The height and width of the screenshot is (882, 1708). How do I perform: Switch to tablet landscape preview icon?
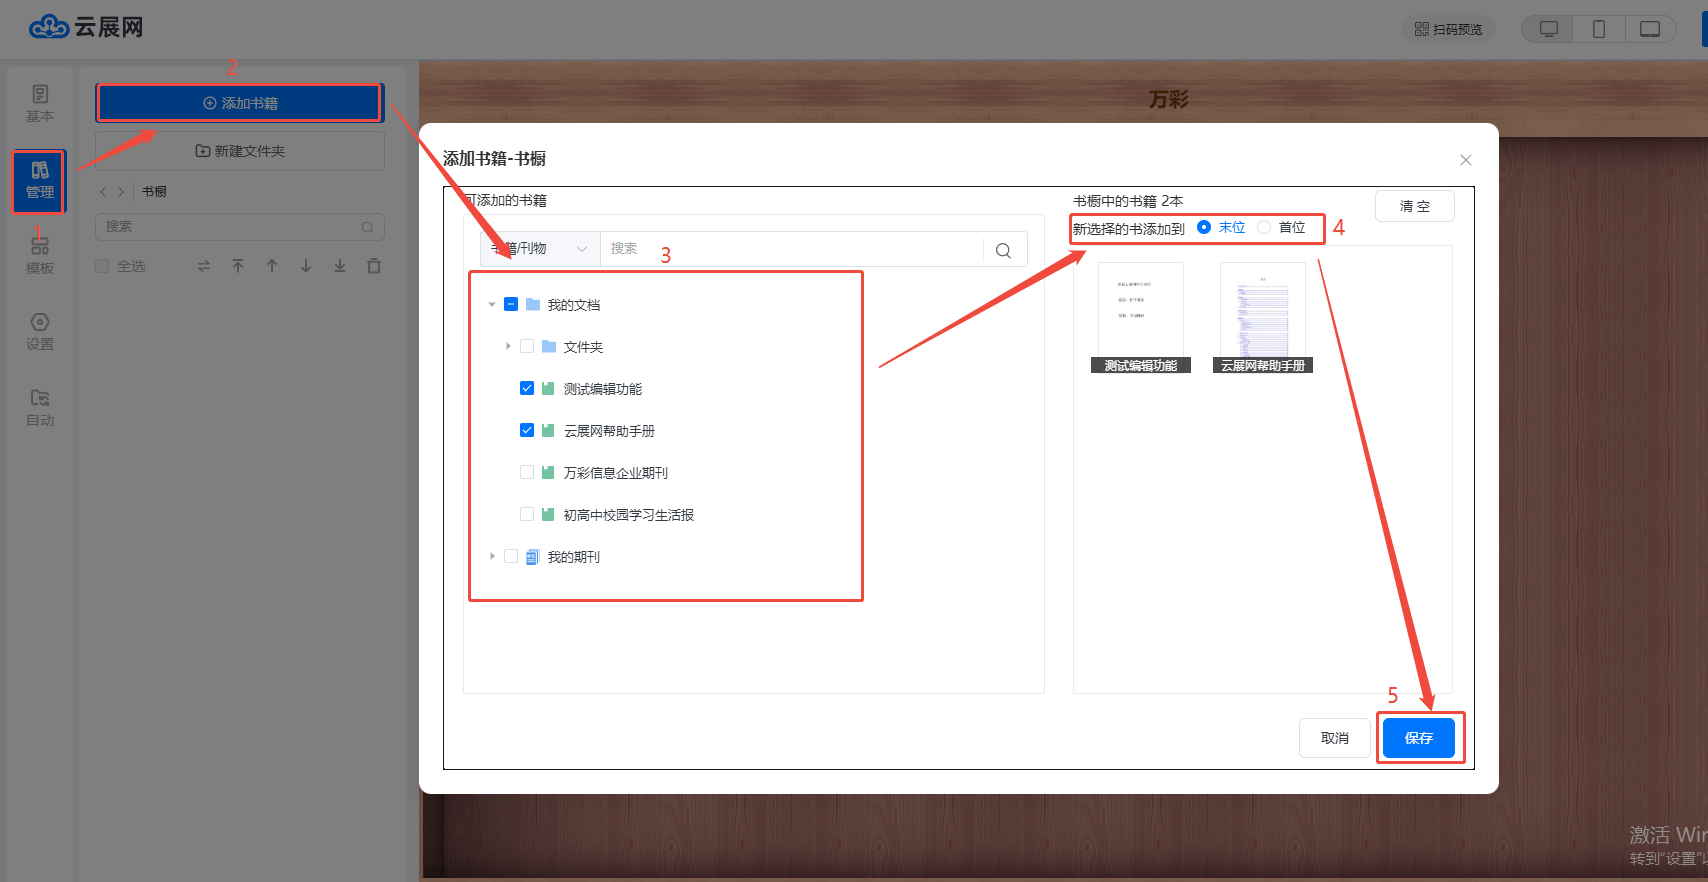click(1650, 29)
